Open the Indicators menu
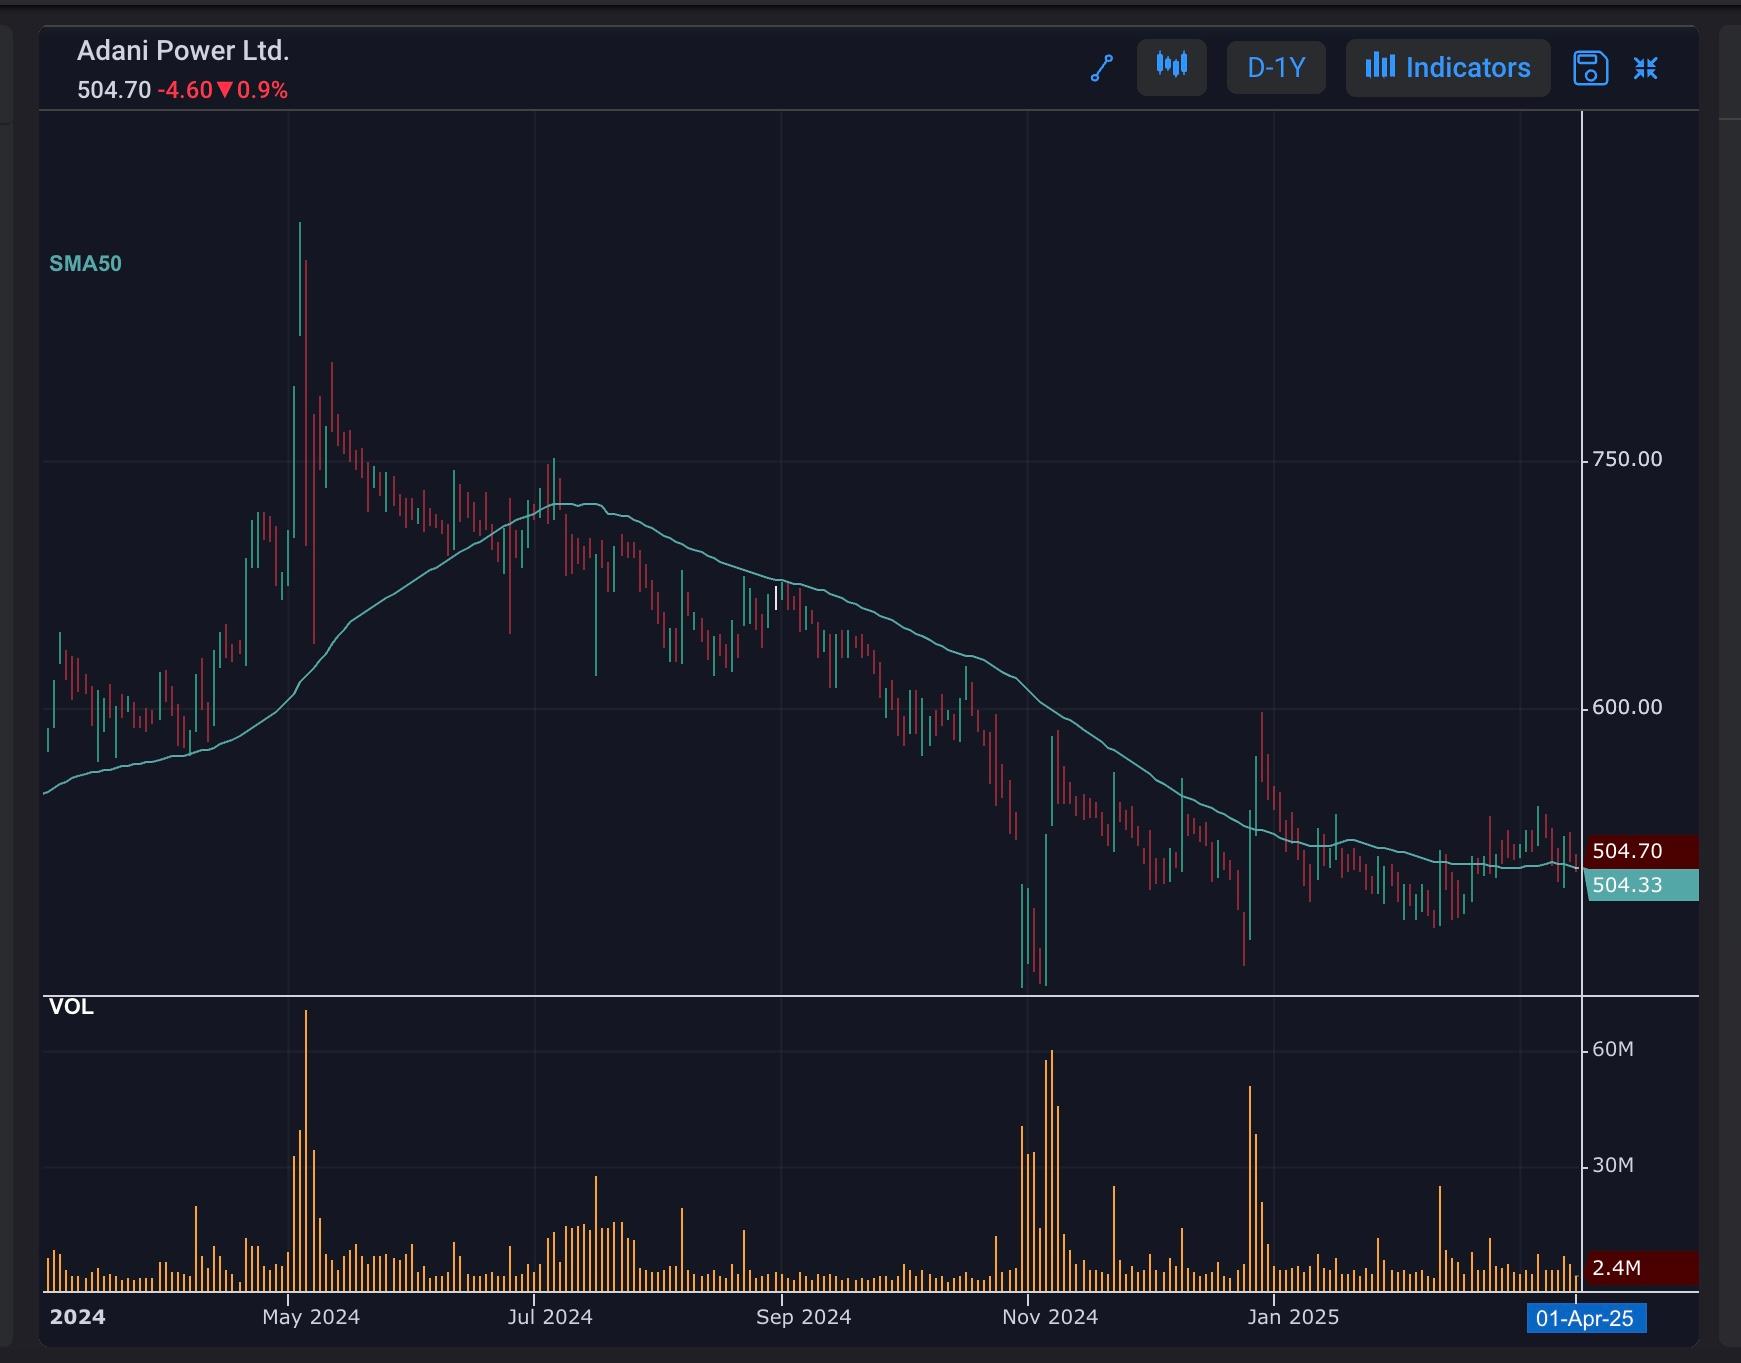This screenshot has height=1363, width=1741. click(1448, 67)
